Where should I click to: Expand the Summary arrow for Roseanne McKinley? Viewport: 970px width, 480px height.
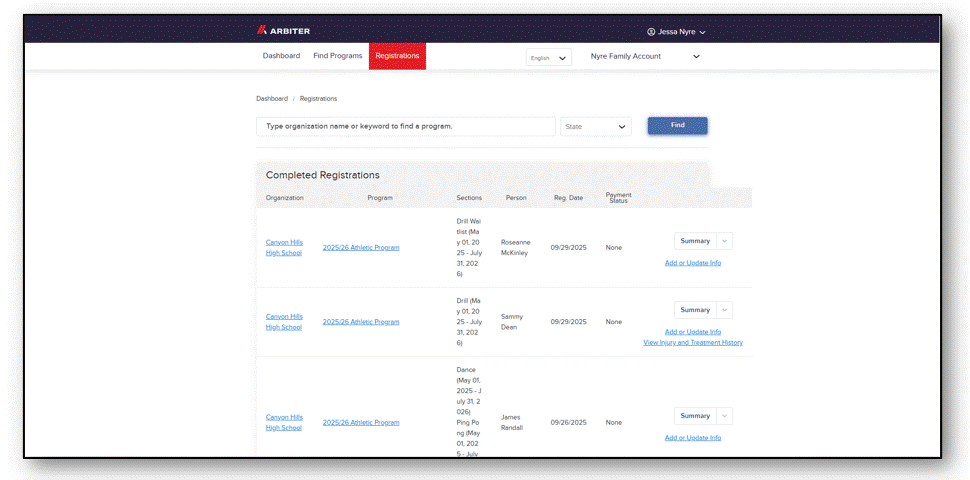point(725,241)
